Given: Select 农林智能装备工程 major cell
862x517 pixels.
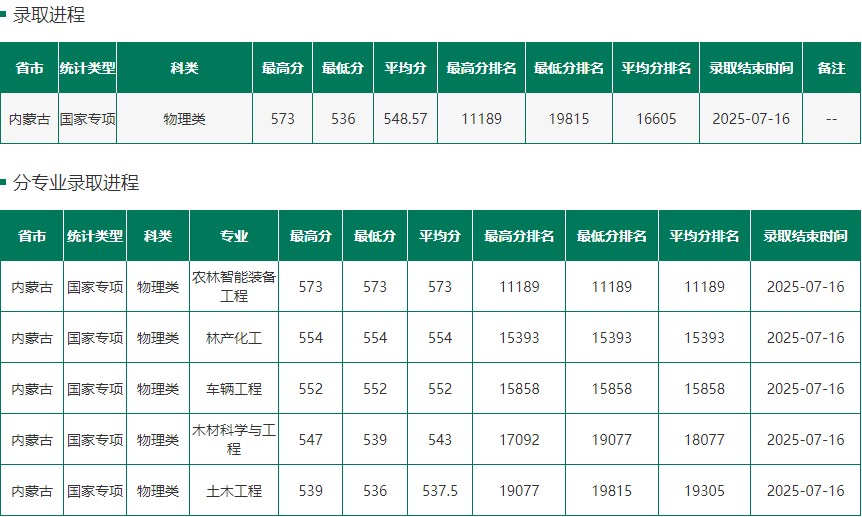Looking at the screenshot, I should pyautogui.click(x=234, y=287).
